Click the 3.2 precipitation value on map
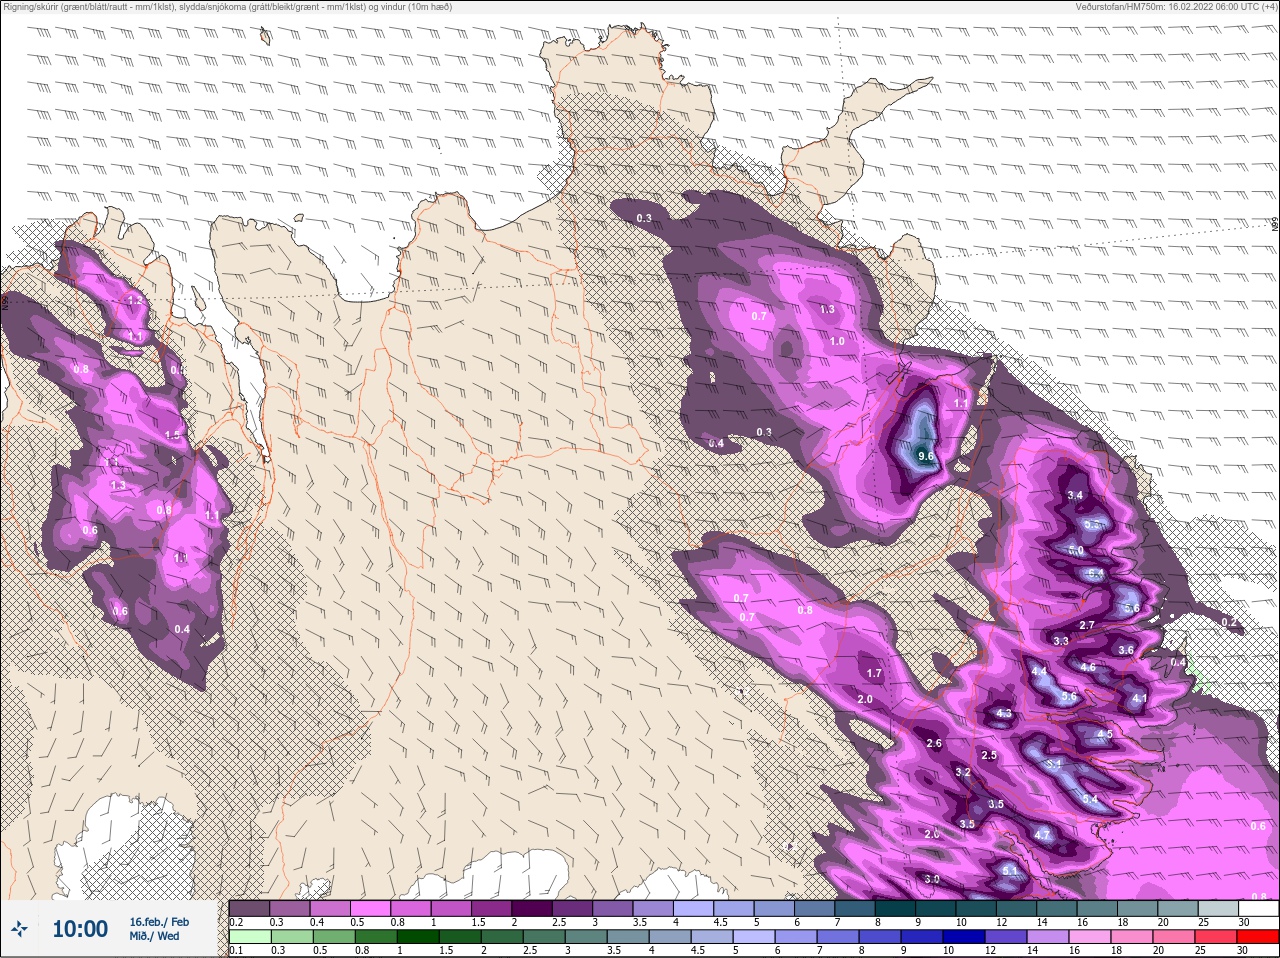Screen dimensions: 1280x958 [963, 772]
